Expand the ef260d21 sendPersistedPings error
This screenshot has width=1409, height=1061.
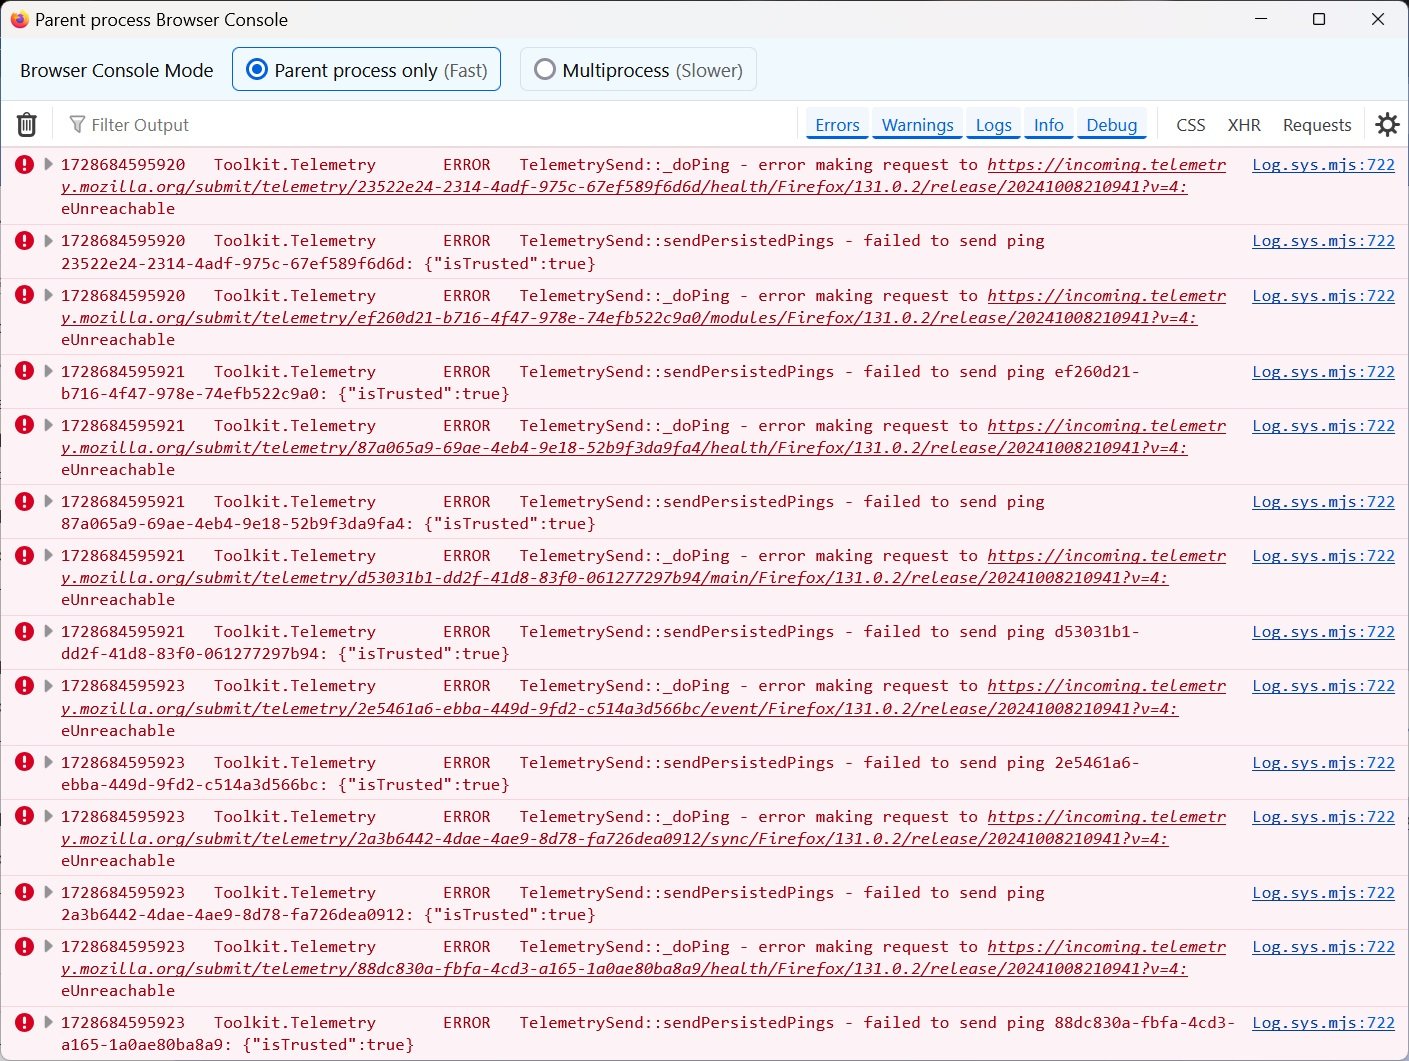coord(47,371)
